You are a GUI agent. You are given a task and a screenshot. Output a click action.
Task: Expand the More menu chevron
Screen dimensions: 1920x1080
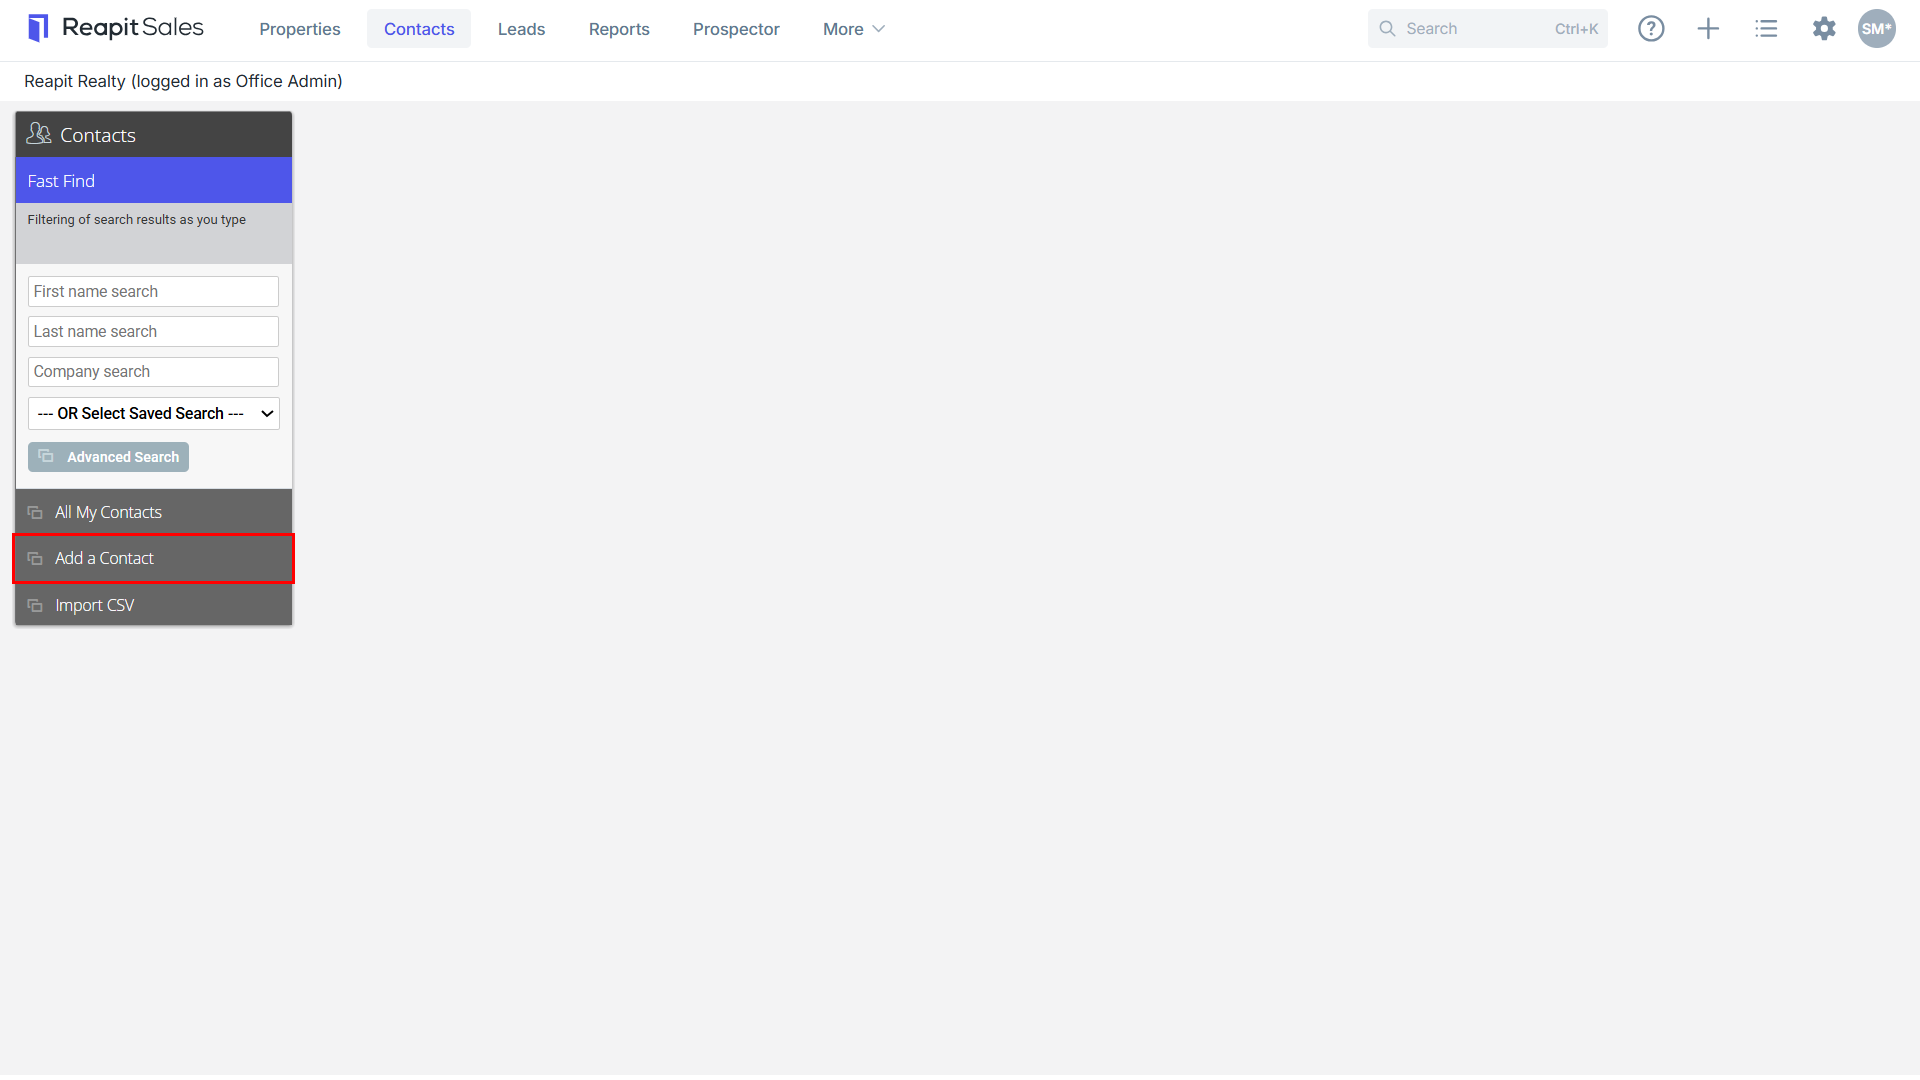[x=879, y=29]
